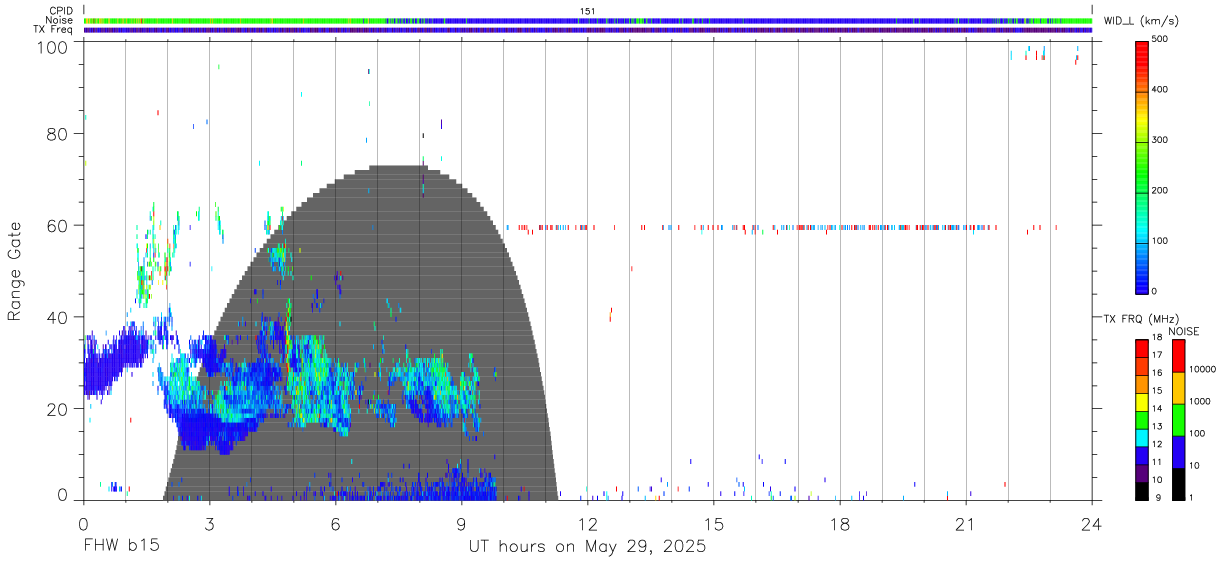Click the y-axis tick label 20

[58, 408]
